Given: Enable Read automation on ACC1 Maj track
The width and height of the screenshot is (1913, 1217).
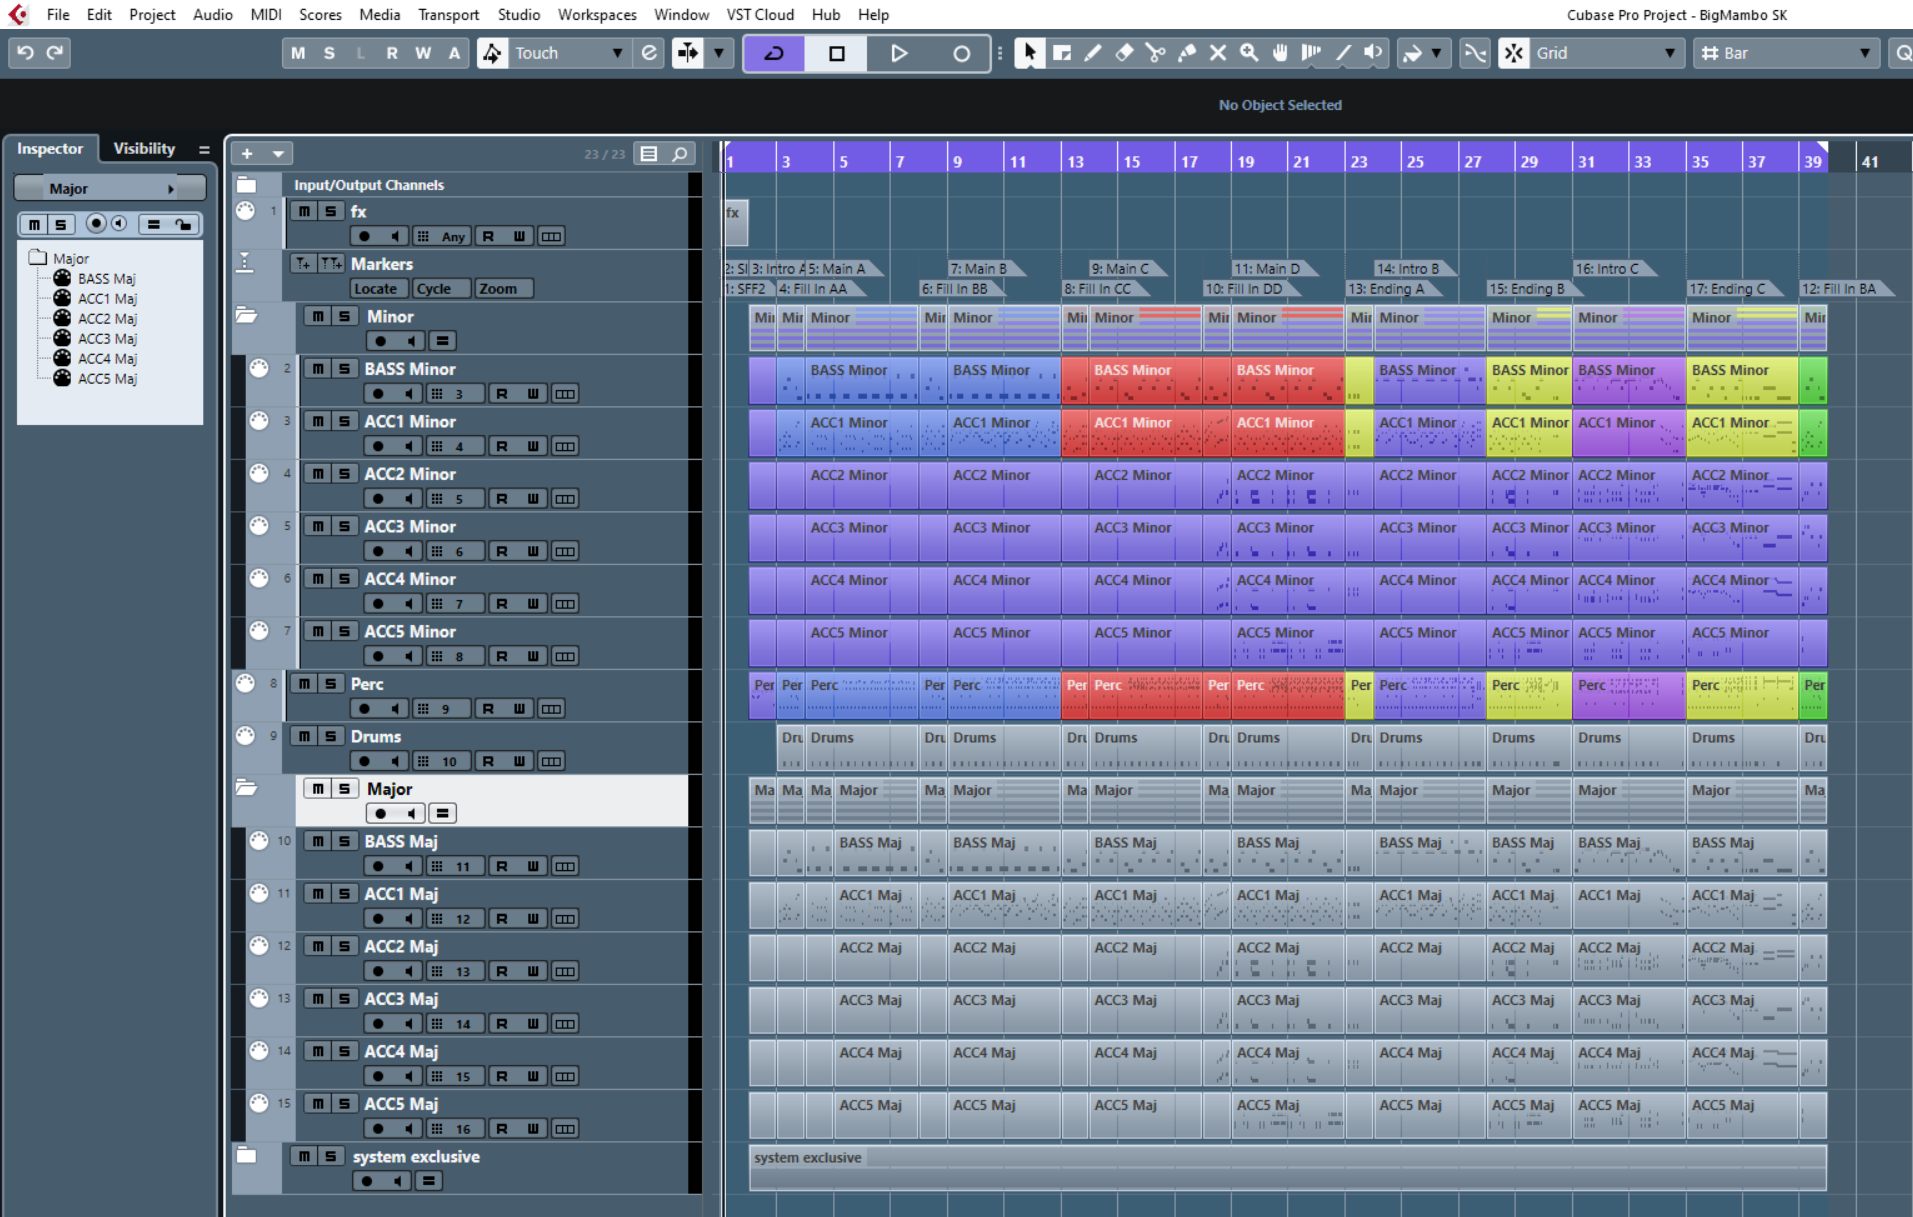Looking at the screenshot, I should point(502,919).
